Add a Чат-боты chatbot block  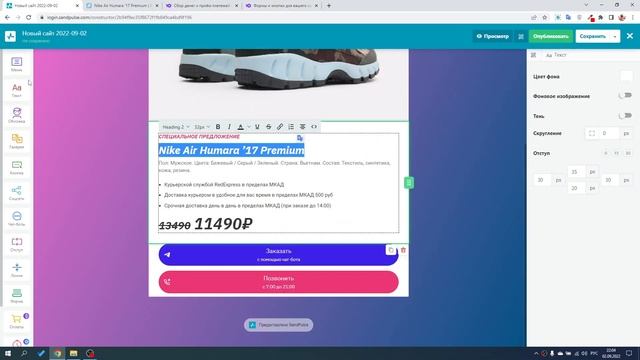tap(17, 219)
